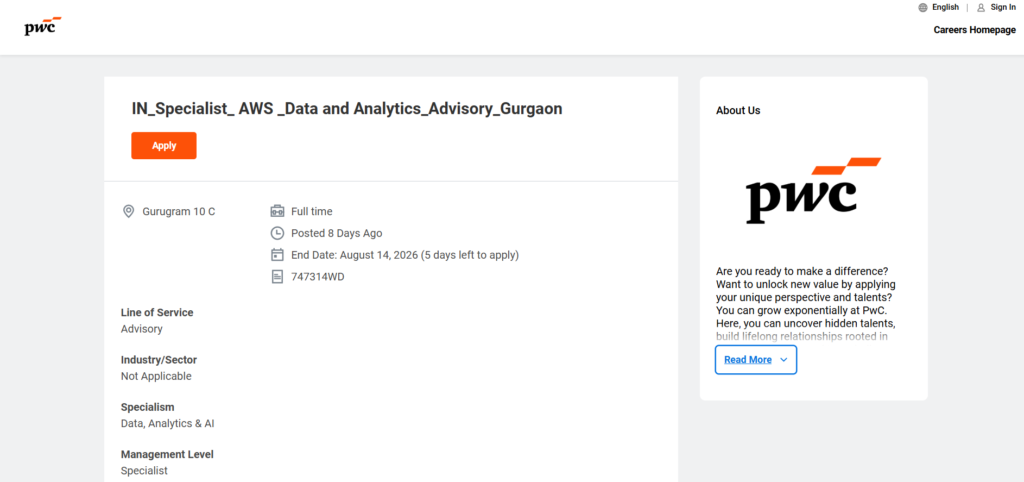Click the 'Specialist' value text
This screenshot has height=482, width=1024.
pyautogui.click(x=144, y=470)
